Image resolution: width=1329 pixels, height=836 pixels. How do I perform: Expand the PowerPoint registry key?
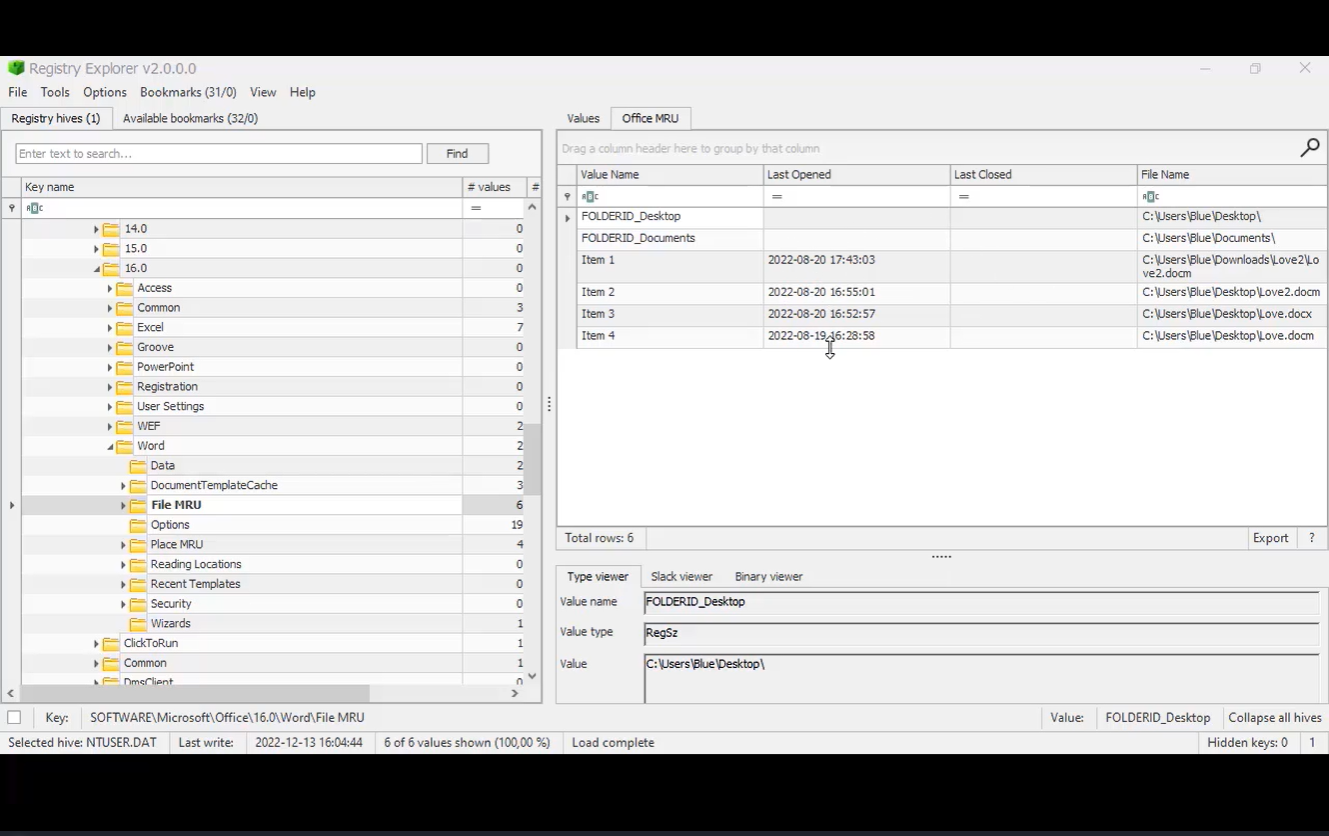point(110,368)
